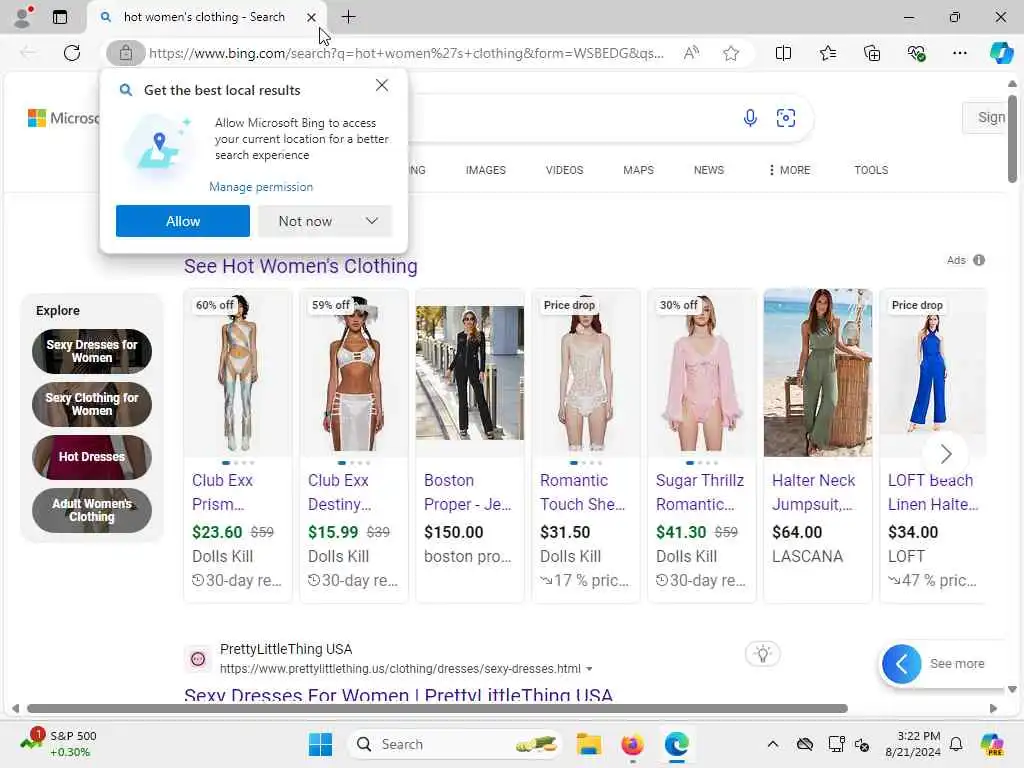The height and width of the screenshot is (768, 1024).
Task: Open Romantic Touch Sheer product link
Action: click(582, 492)
